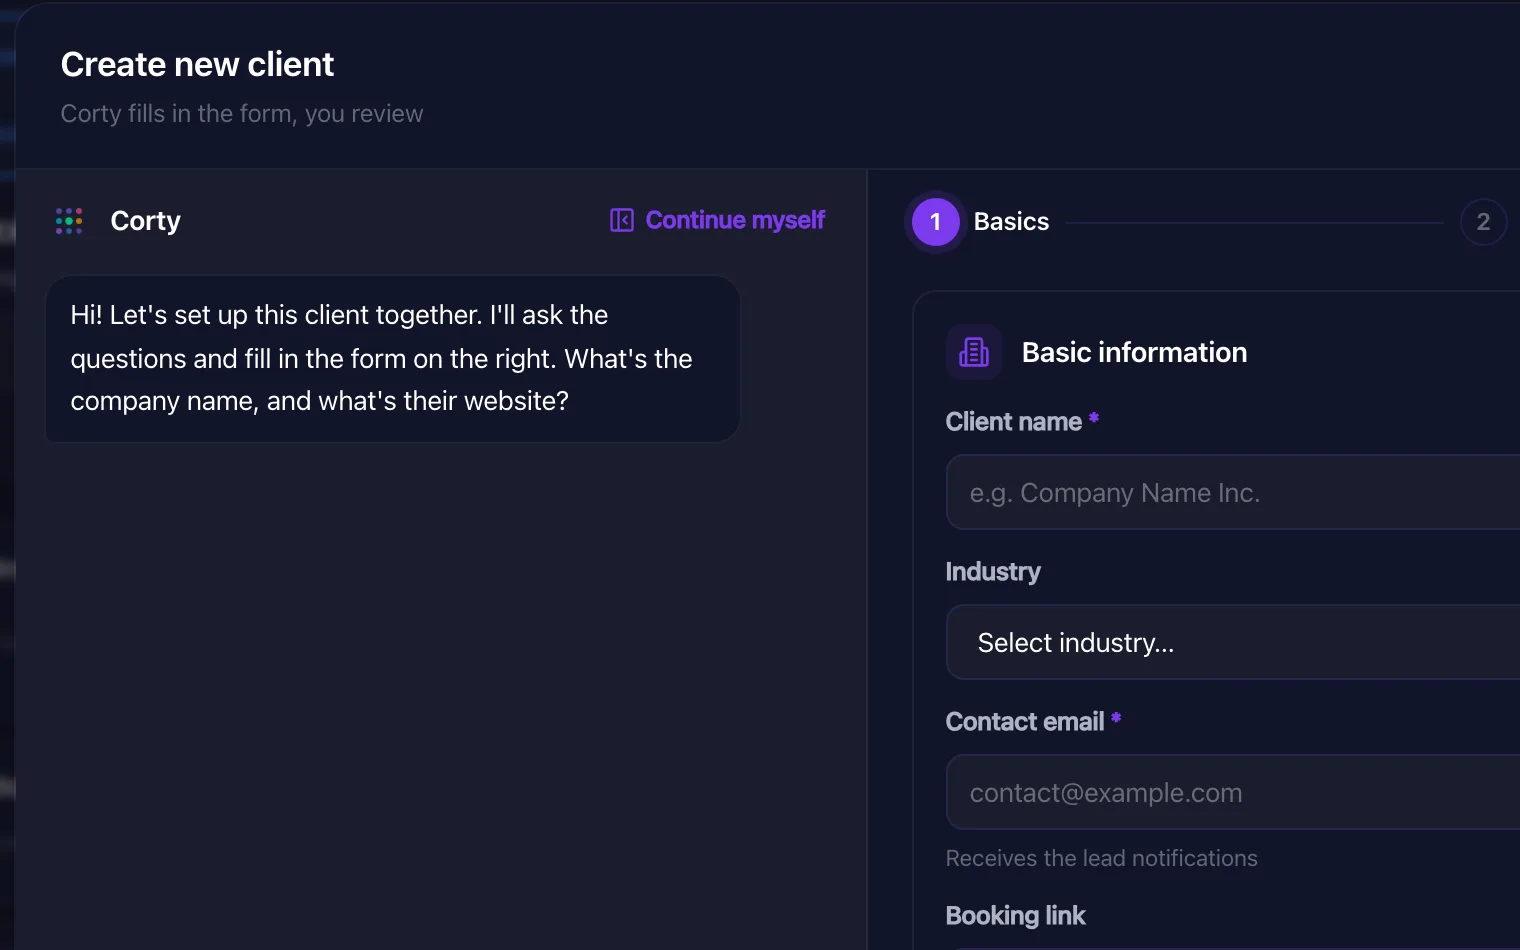Click the 'Booking link' field label
This screenshot has width=1520, height=950.
(1015, 915)
